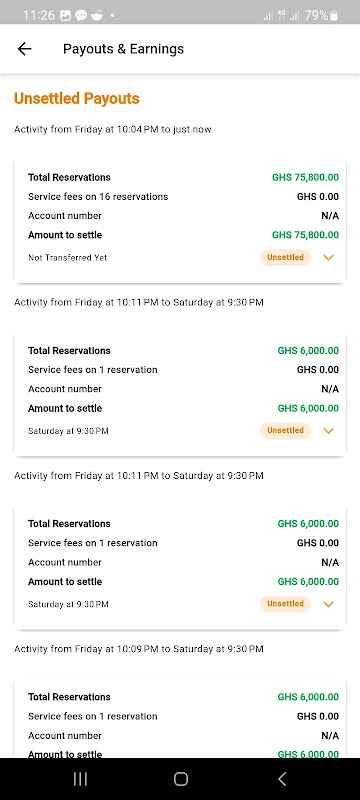Tap the Unsettled Payouts heading

(76, 98)
